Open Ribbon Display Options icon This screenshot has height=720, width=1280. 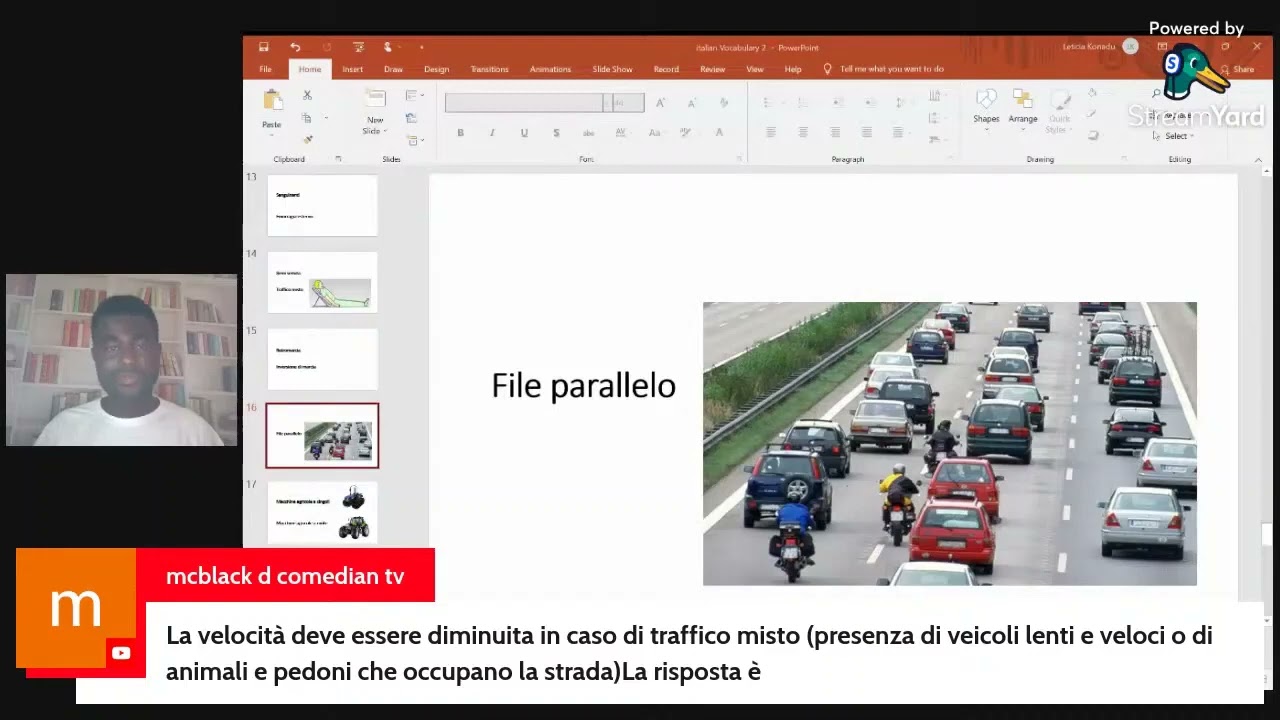point(1162,47)
